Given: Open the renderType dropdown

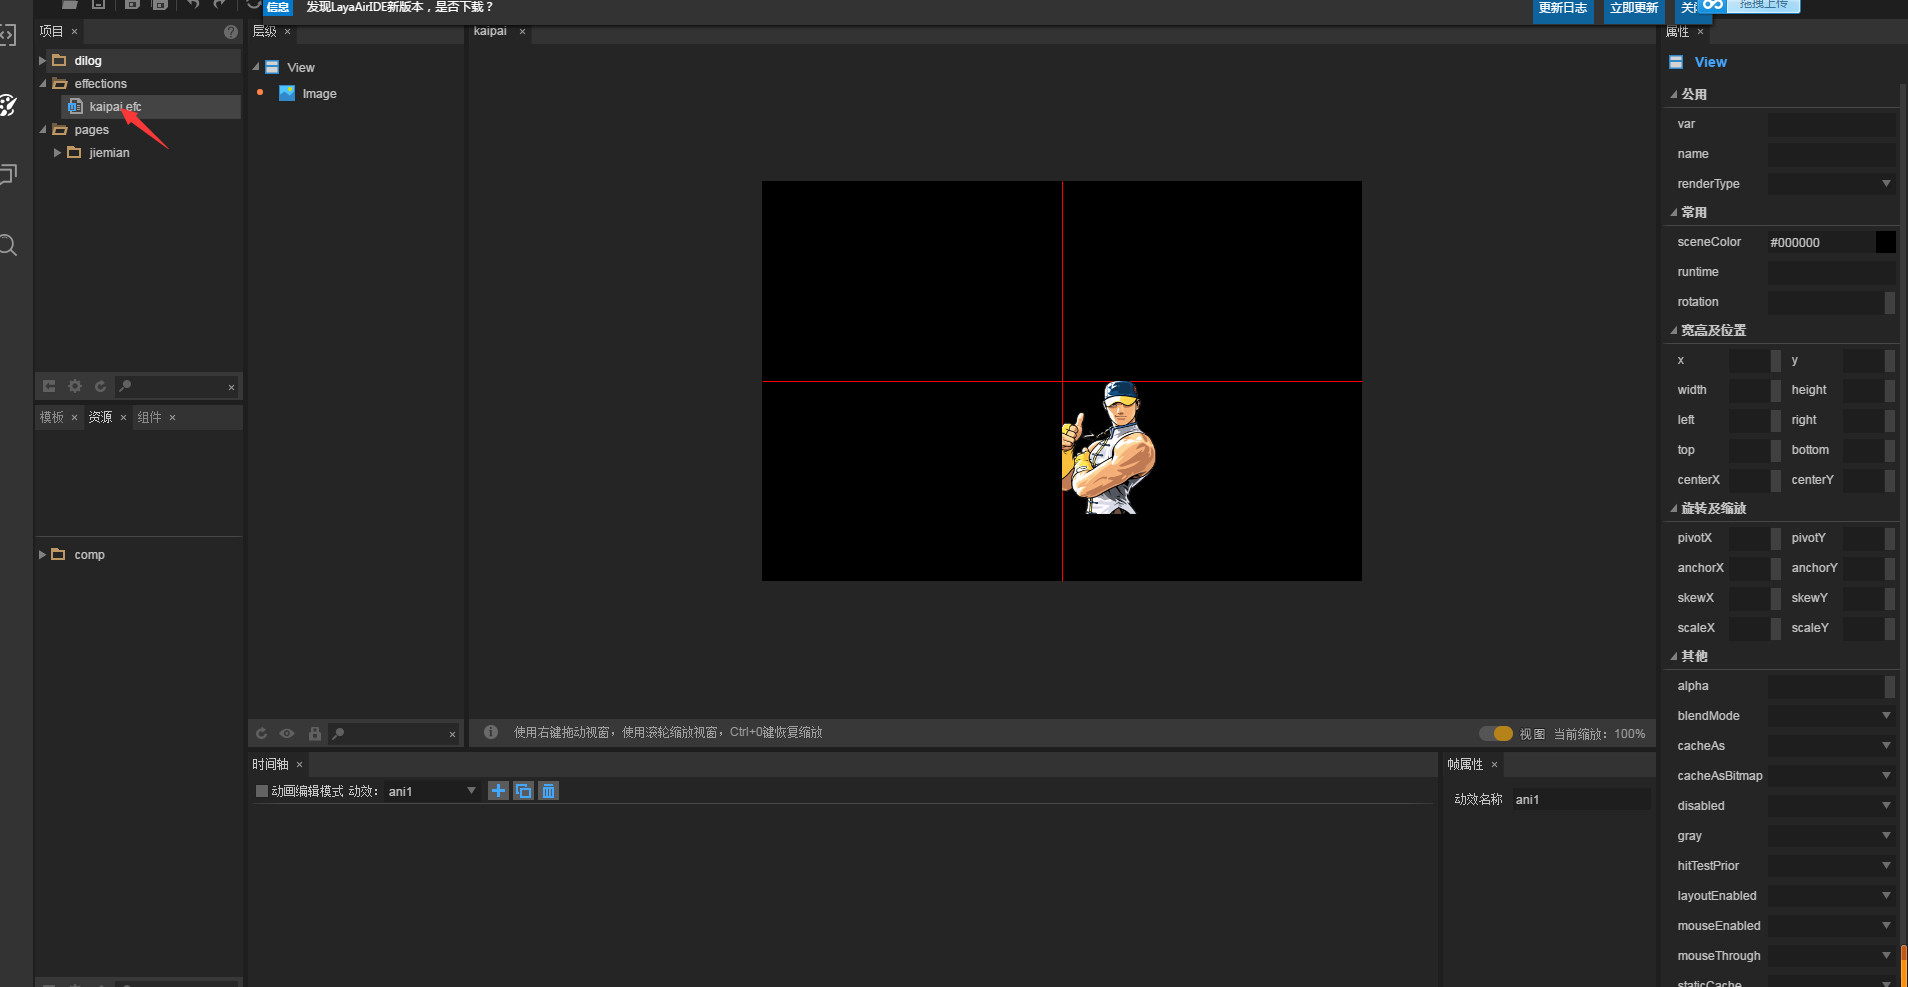Looking at the screenshot, I should coord(1832,184).
